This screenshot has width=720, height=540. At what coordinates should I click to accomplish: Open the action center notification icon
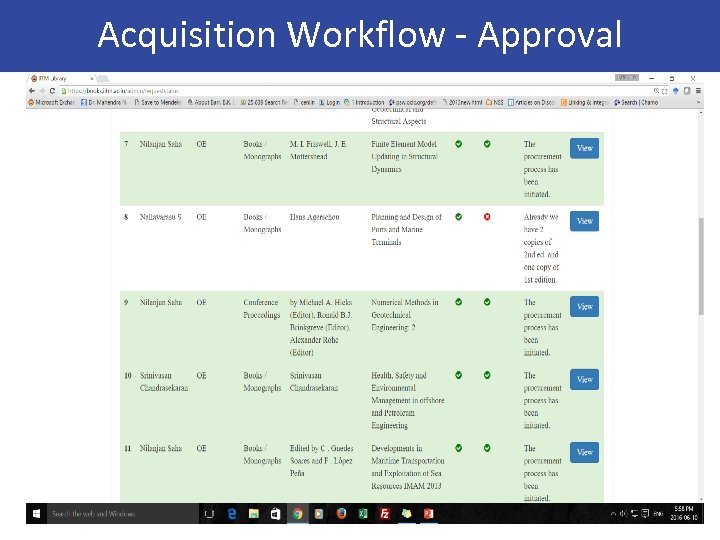pos(645,514)
